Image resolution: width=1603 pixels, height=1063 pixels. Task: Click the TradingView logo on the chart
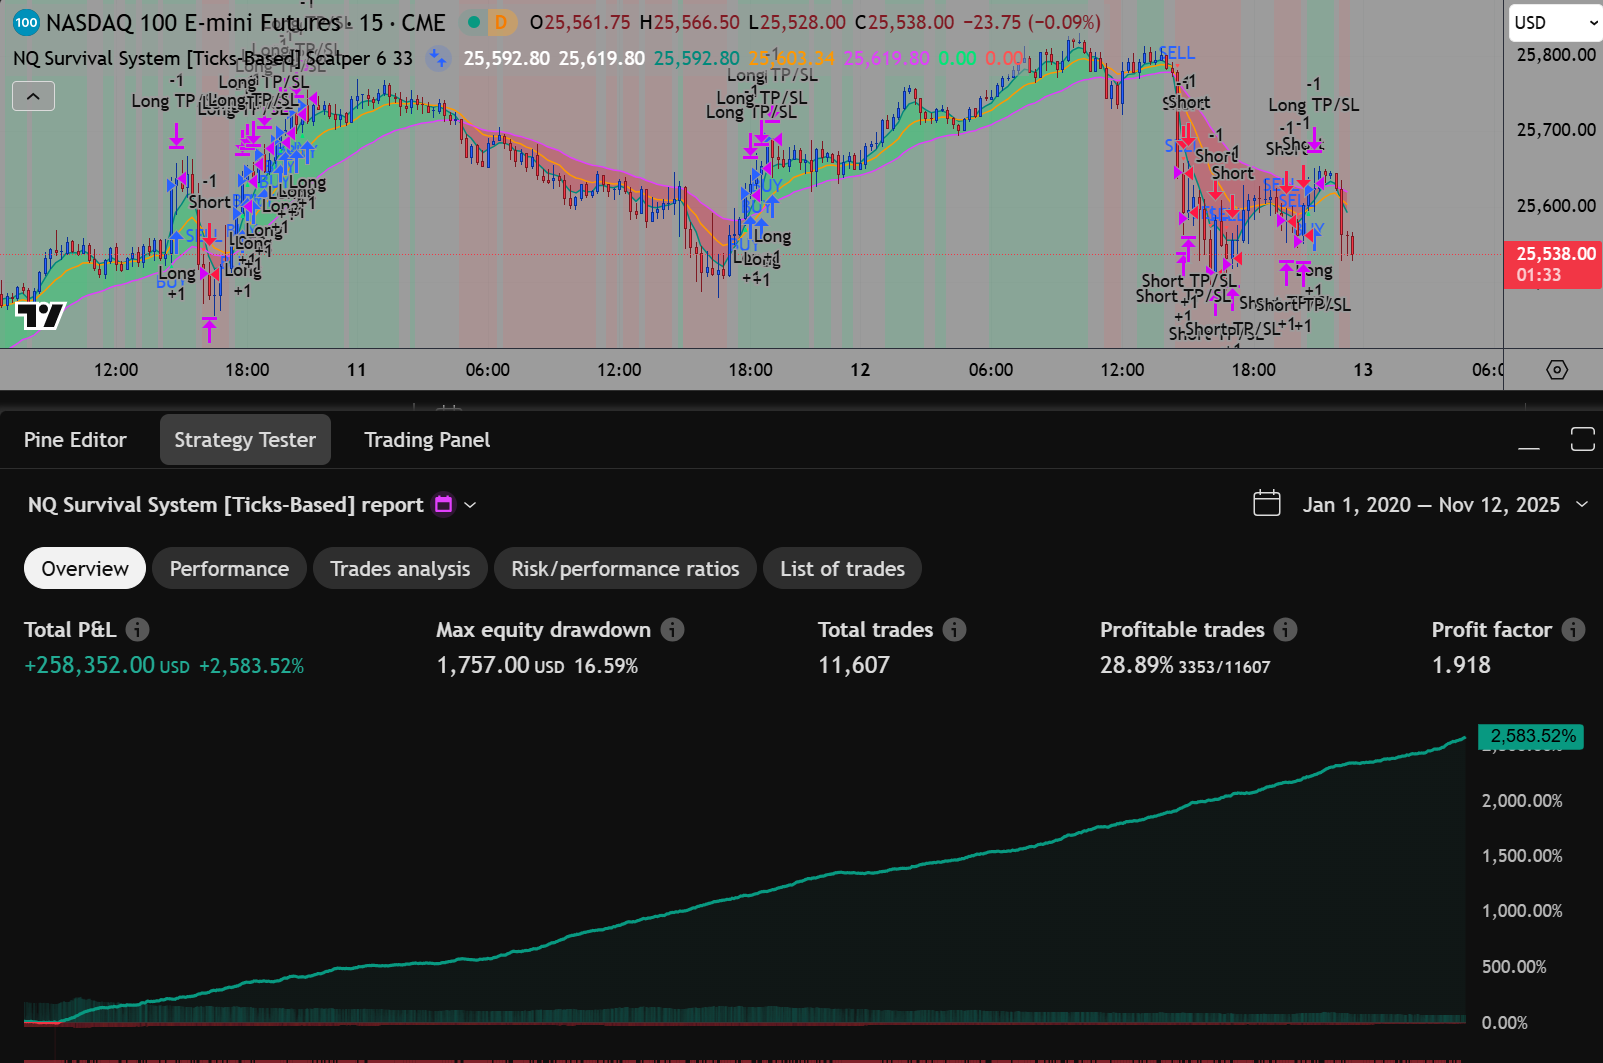41,316
